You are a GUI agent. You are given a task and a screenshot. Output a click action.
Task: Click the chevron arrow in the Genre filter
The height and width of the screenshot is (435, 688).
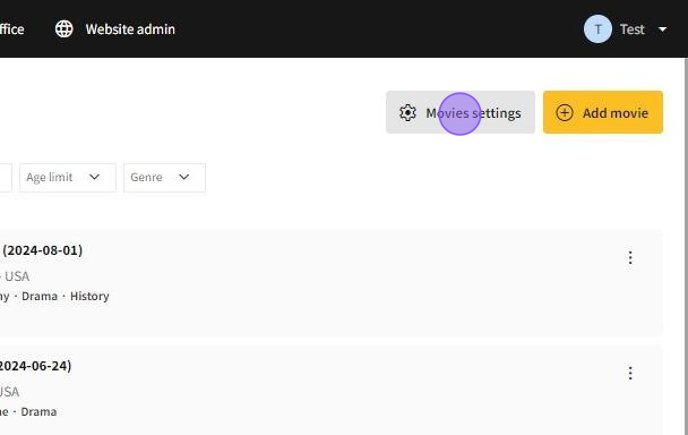click(184, 177)
